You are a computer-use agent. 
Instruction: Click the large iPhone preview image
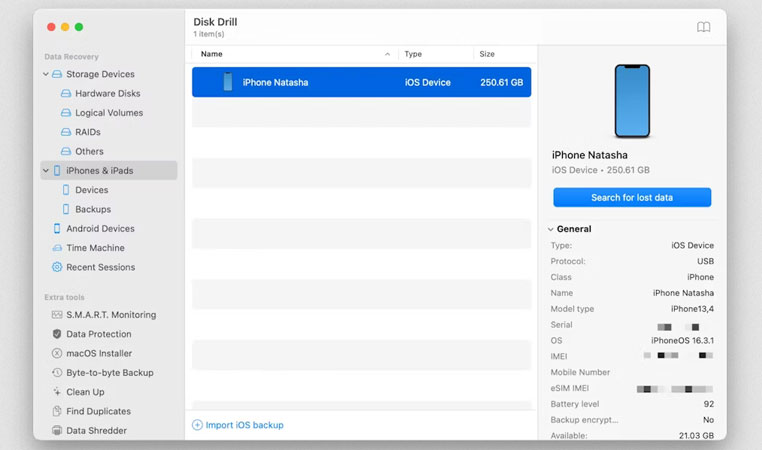(632, 101)
